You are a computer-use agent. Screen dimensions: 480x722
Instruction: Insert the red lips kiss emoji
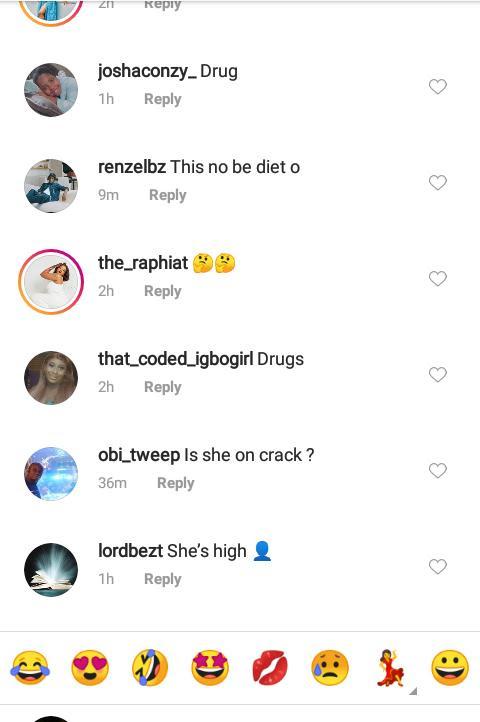click(270, 668)
